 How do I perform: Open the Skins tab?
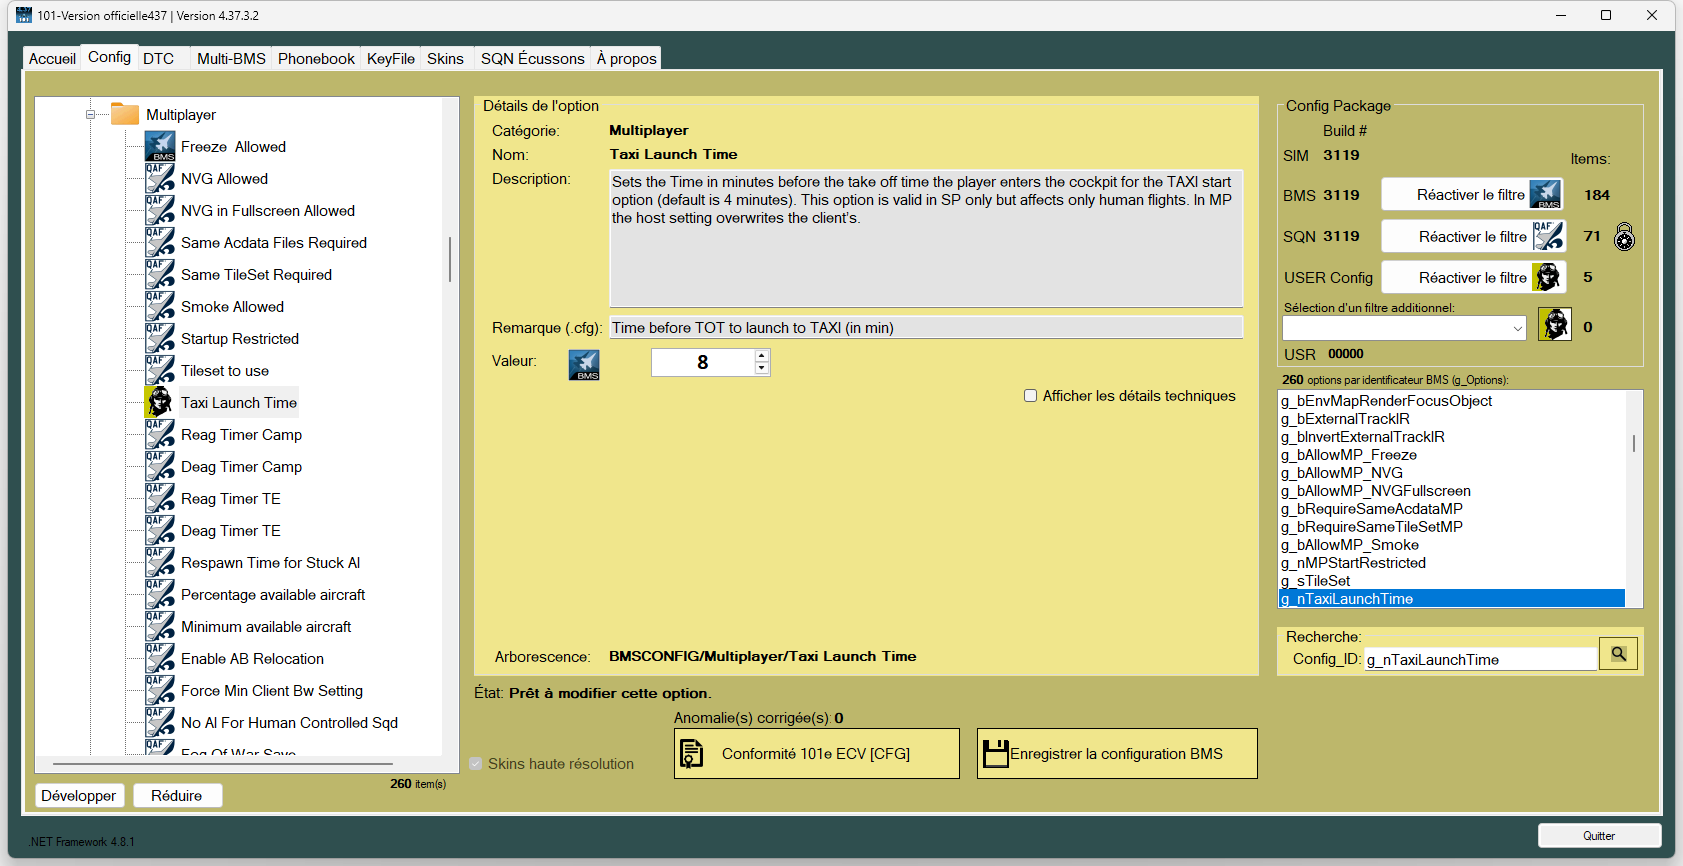445,59
